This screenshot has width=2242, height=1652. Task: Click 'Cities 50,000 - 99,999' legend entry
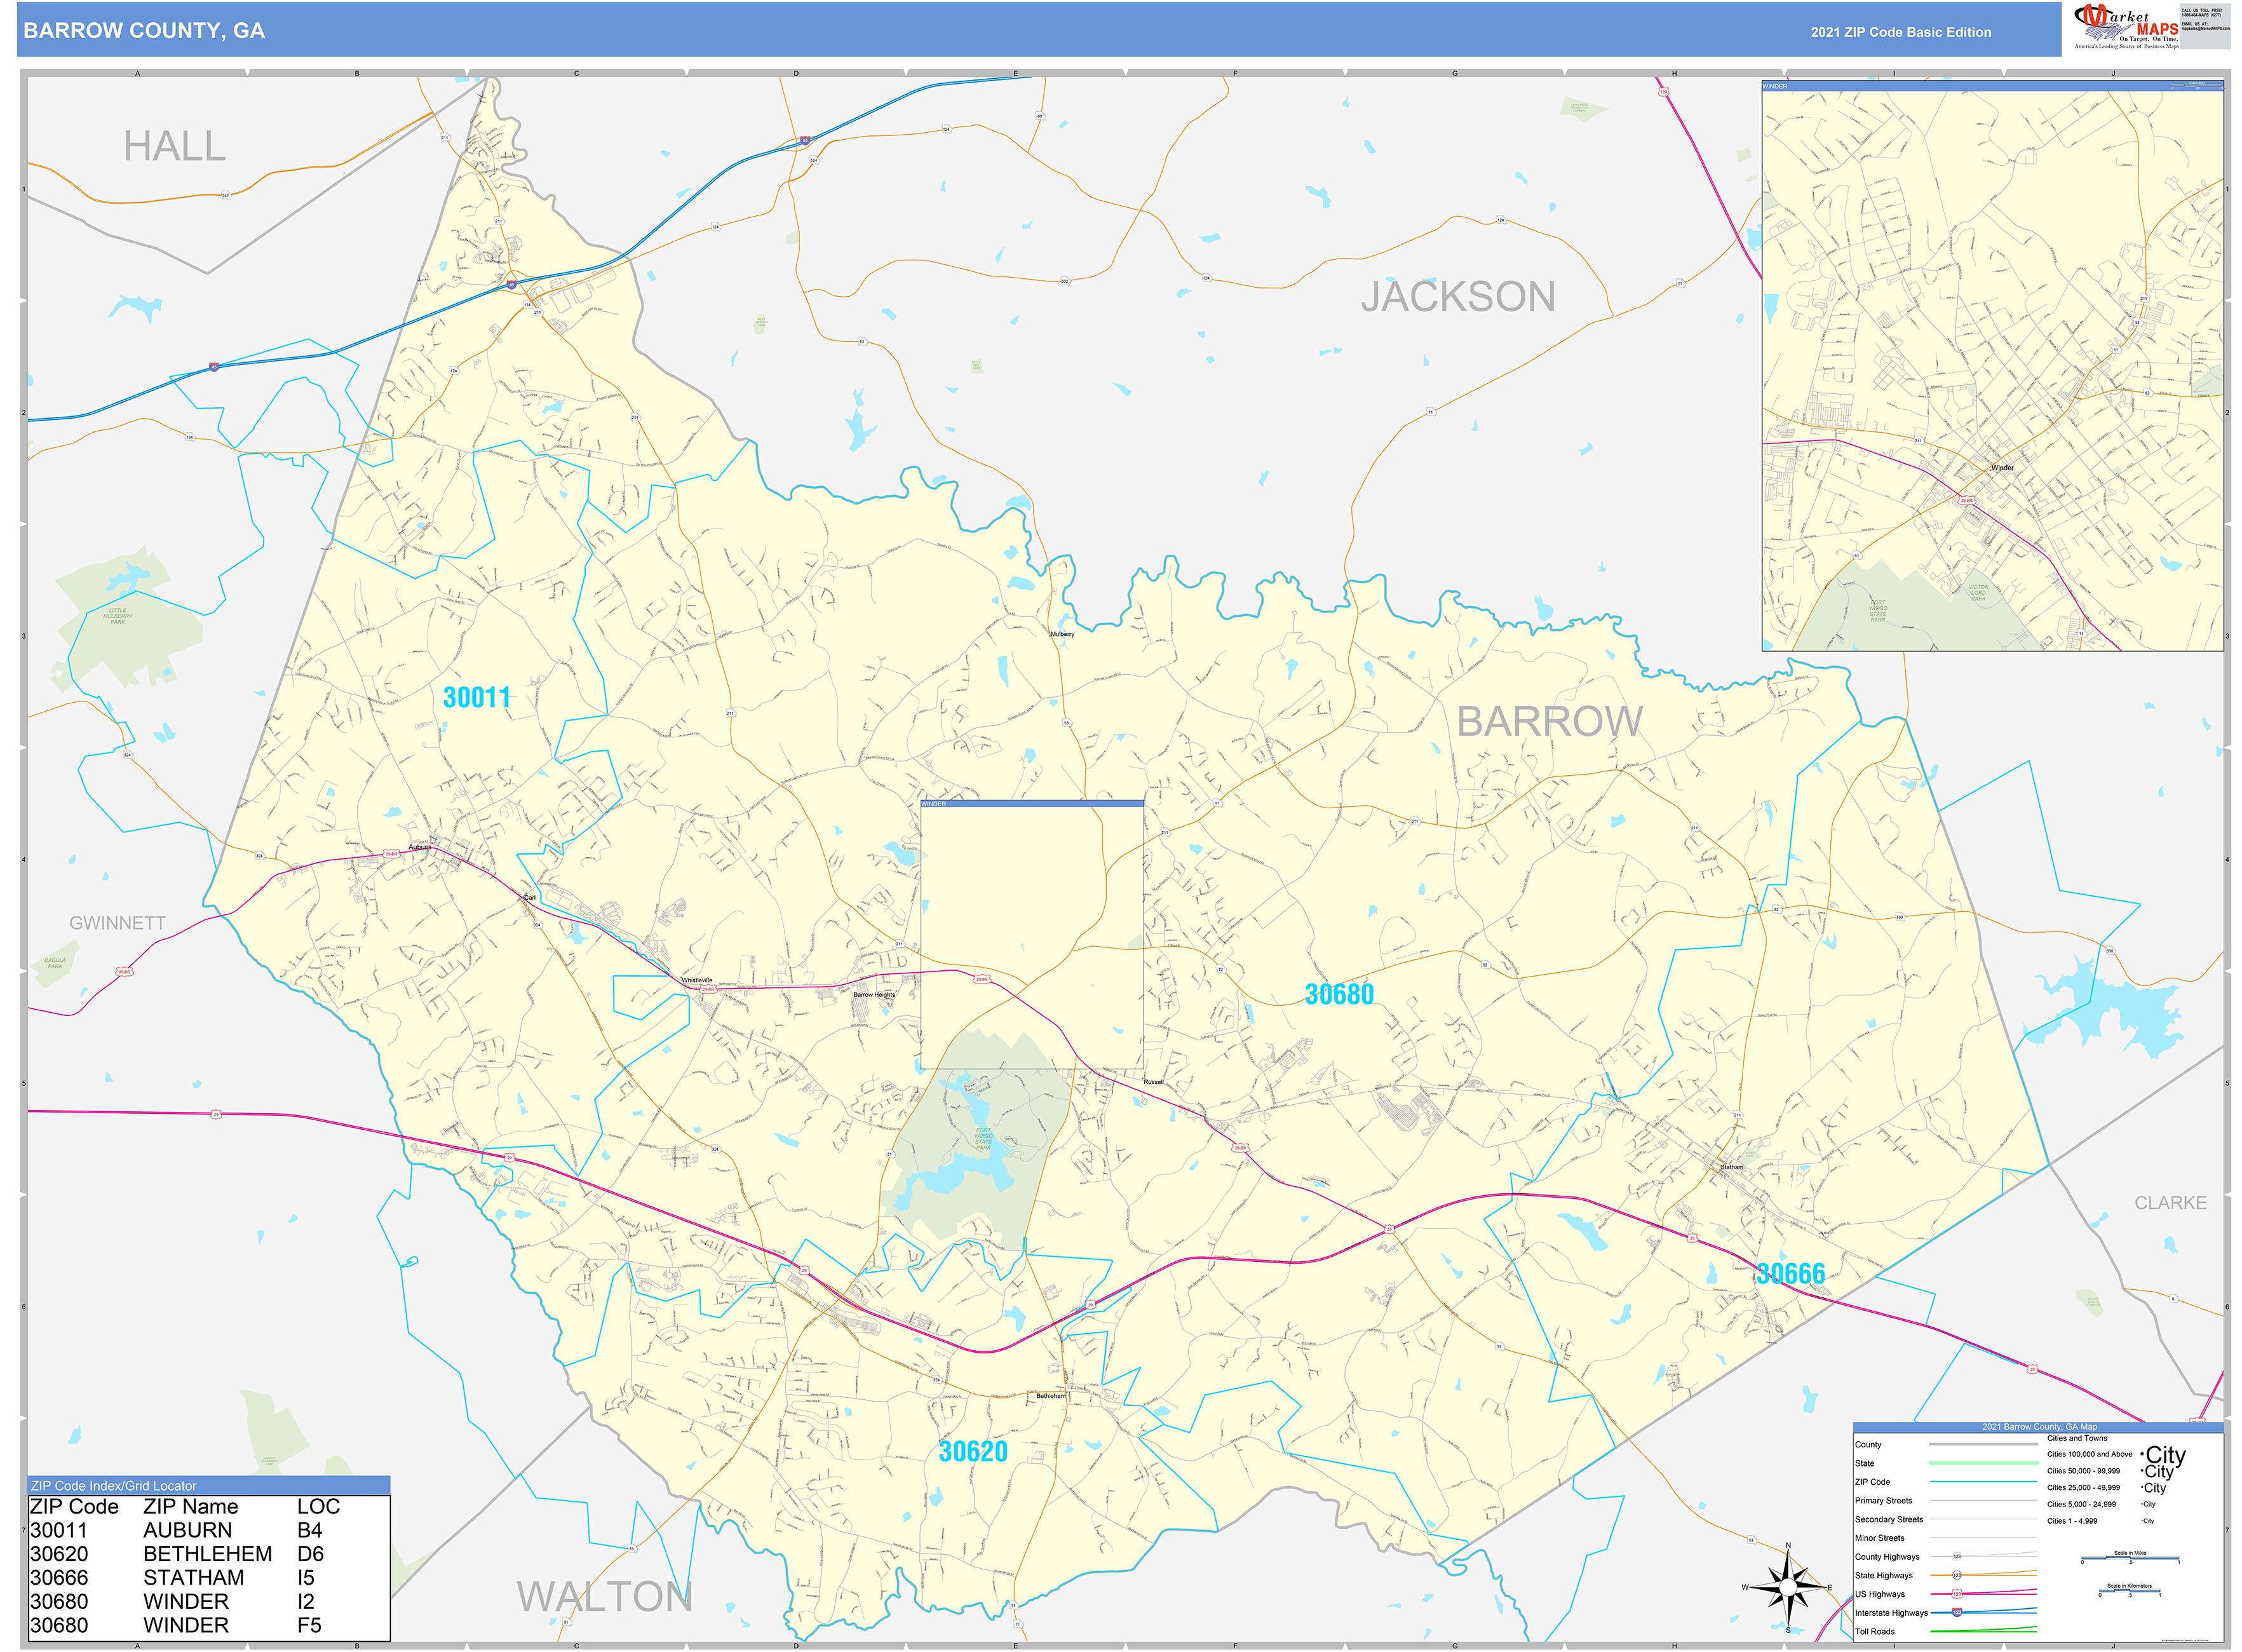tap(2083, 1471)
